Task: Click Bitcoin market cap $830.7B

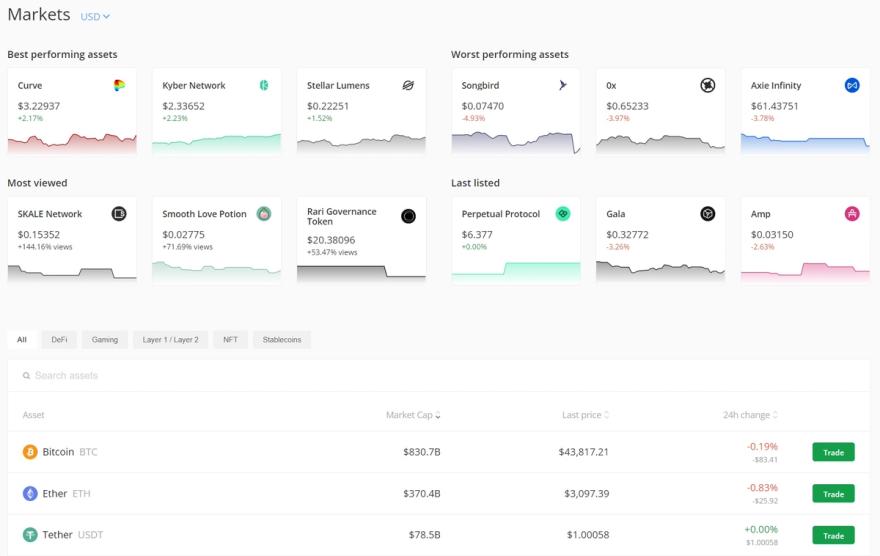Action: [421, 452]
